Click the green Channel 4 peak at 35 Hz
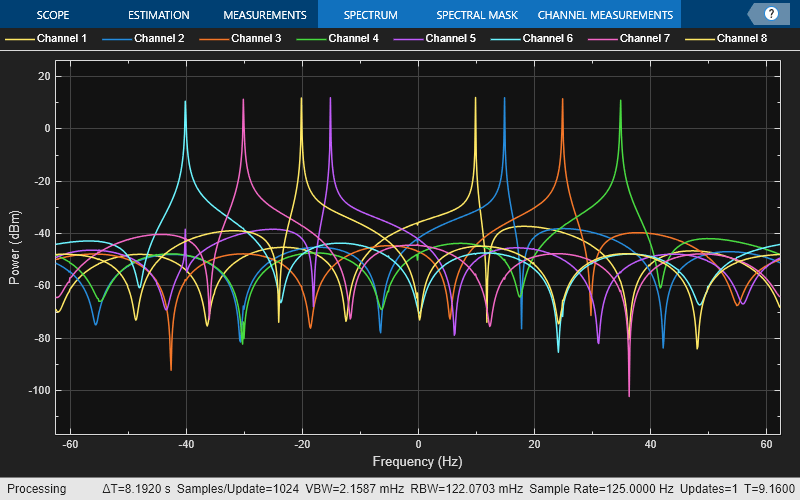800x500 pixels. (620, 101)
